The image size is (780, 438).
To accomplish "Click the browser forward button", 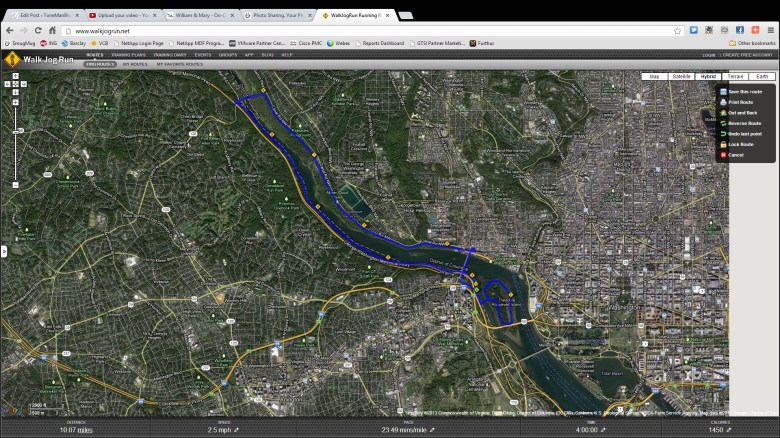I will [24, 30].
